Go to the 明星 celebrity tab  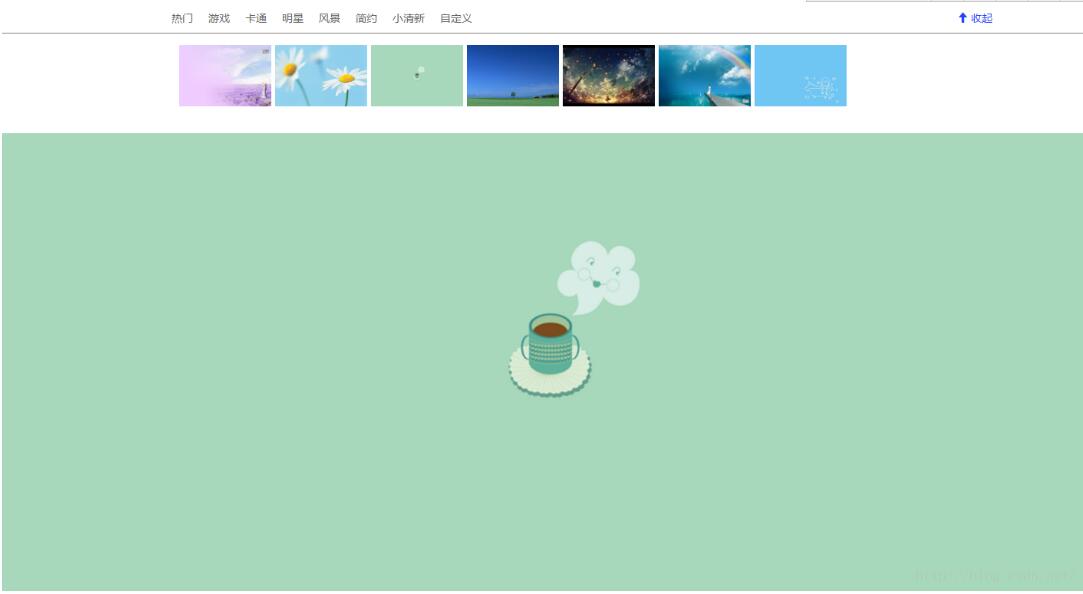292,18
